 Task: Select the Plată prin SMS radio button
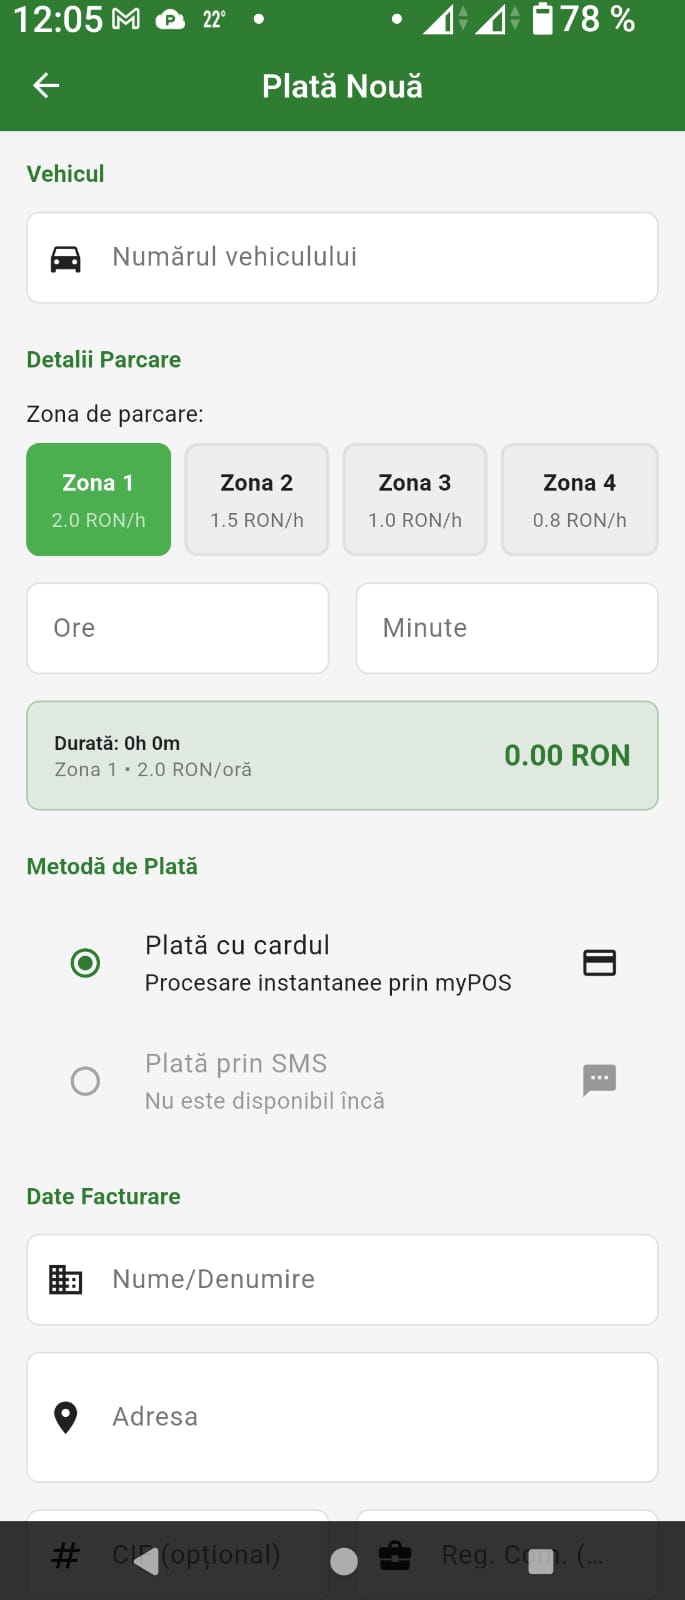pos(86,1081)
